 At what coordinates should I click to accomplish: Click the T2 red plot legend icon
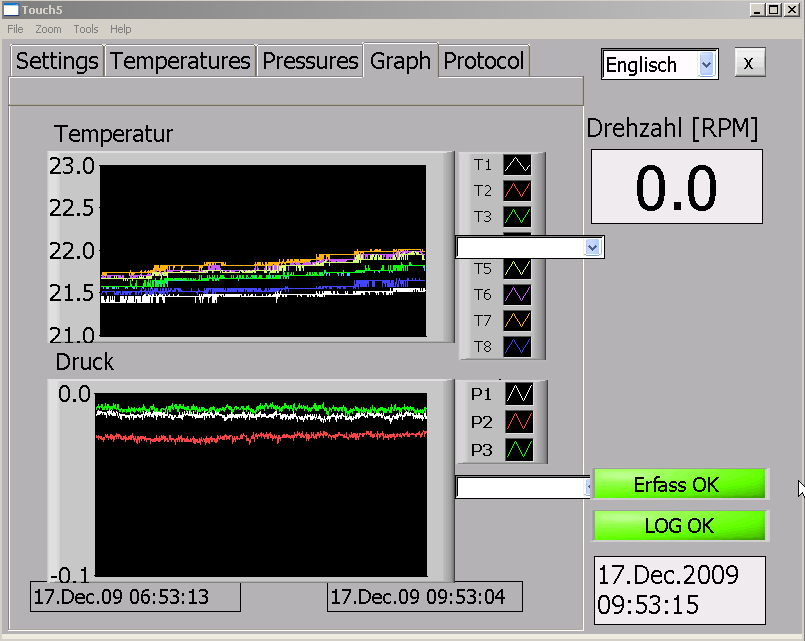click(517, 190)
